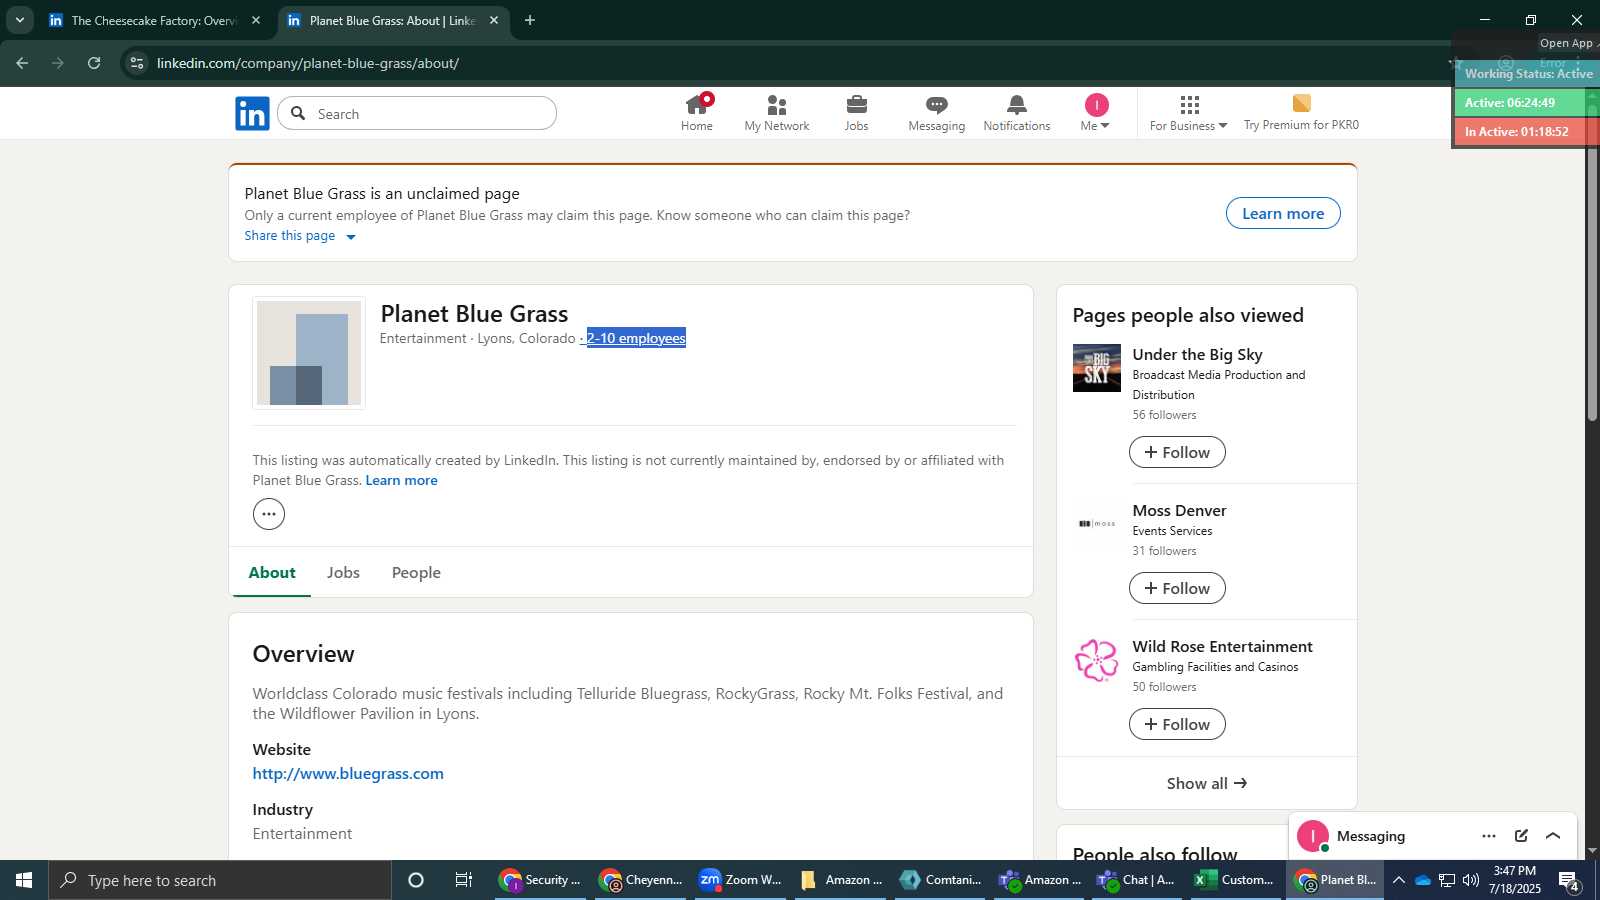Open the 2-10 employees link
This screenshot has height=900, width=1600.
(x=636, y=338)
